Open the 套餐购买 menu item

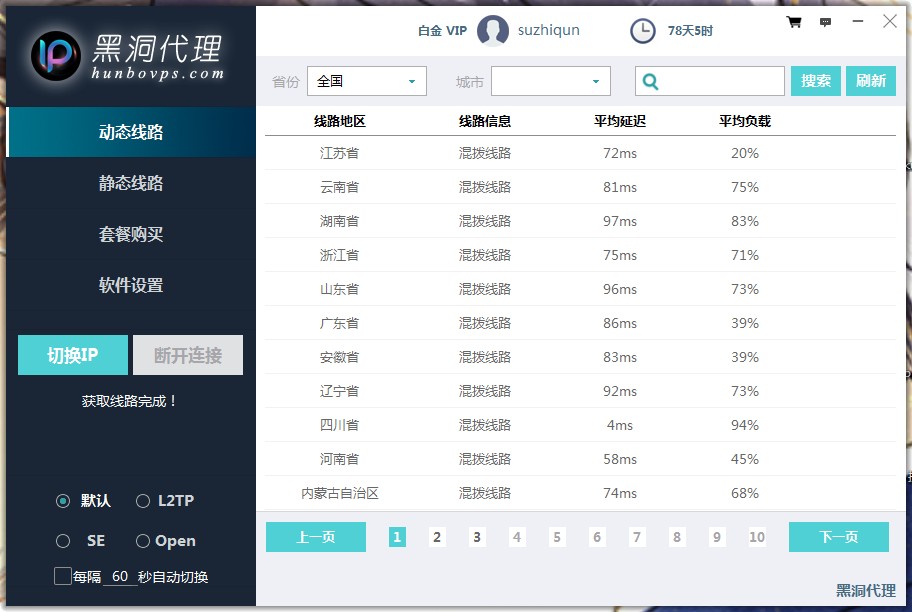pos(131,234)
